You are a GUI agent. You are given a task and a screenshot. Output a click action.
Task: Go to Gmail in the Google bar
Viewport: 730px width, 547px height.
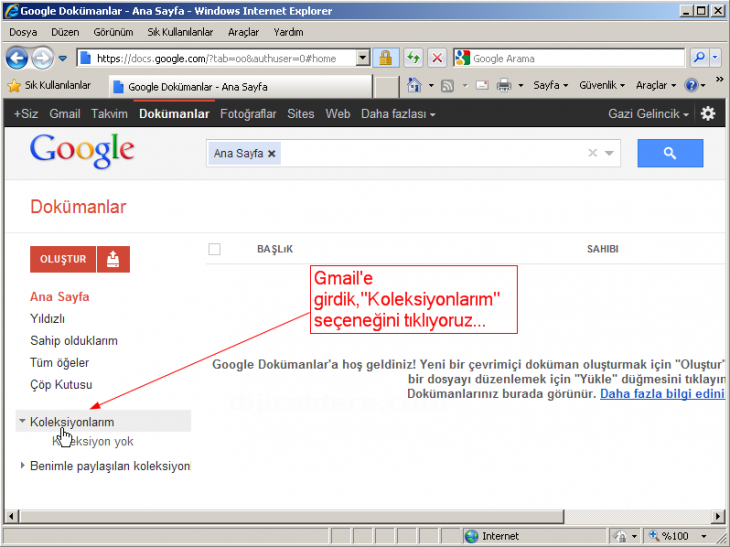[x=65, y=114]
